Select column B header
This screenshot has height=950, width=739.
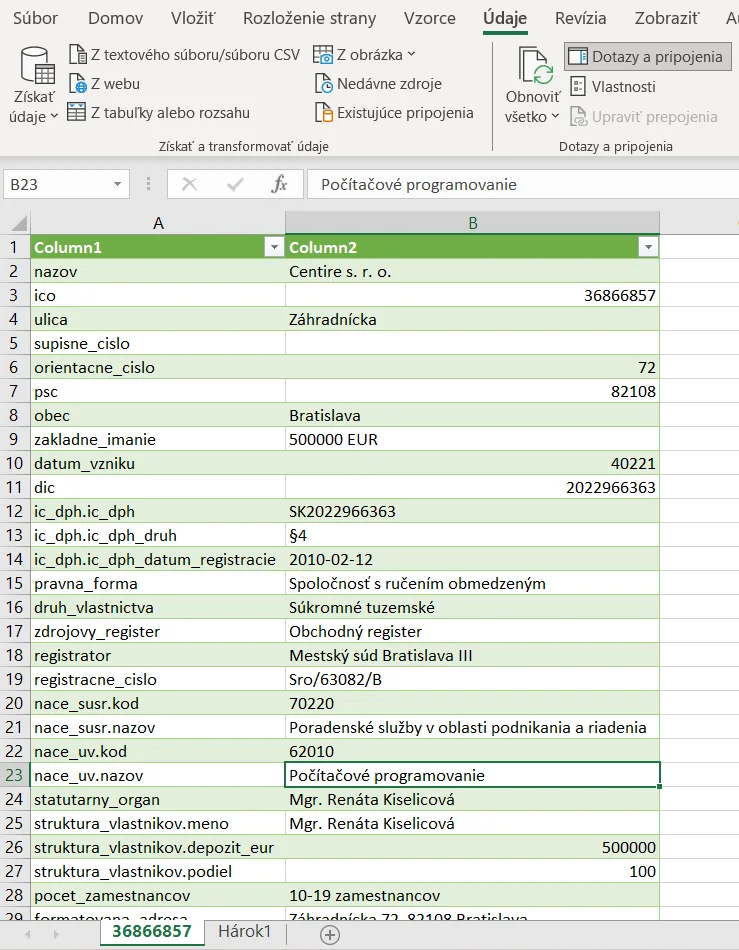click(x=472, y=223)
